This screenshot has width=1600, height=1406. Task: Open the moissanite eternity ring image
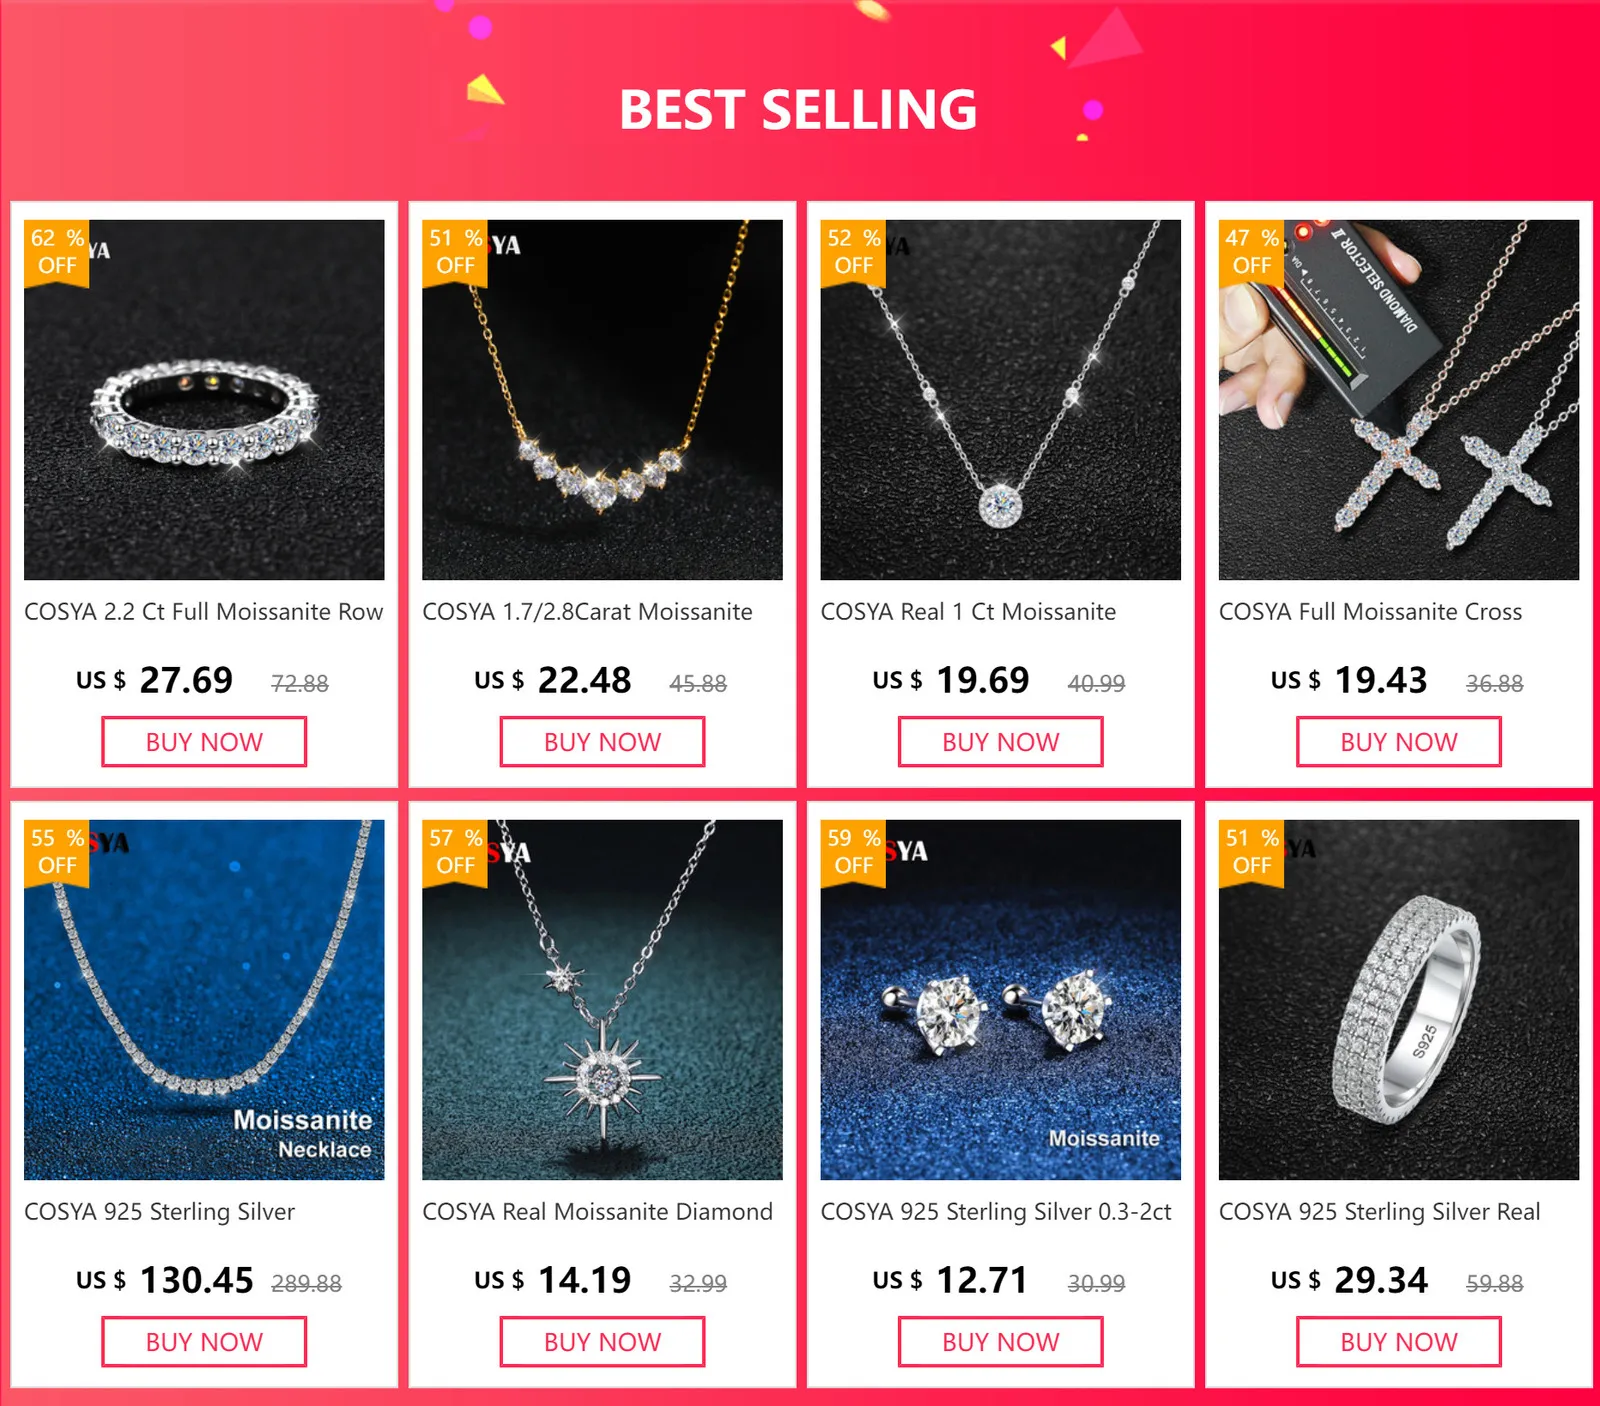click(204, 400)
